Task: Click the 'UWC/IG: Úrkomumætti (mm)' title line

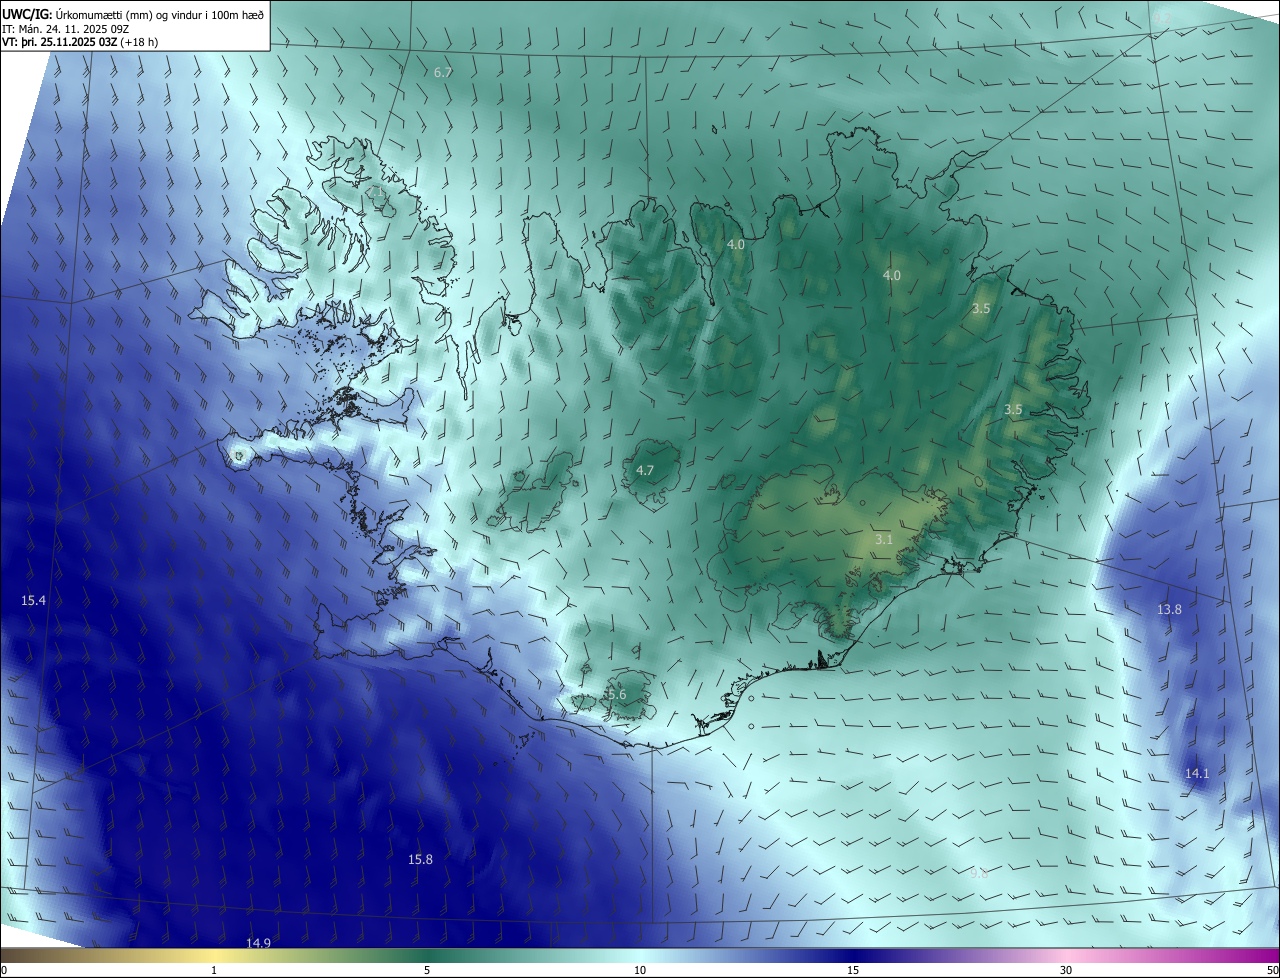Action: point(132,14)
